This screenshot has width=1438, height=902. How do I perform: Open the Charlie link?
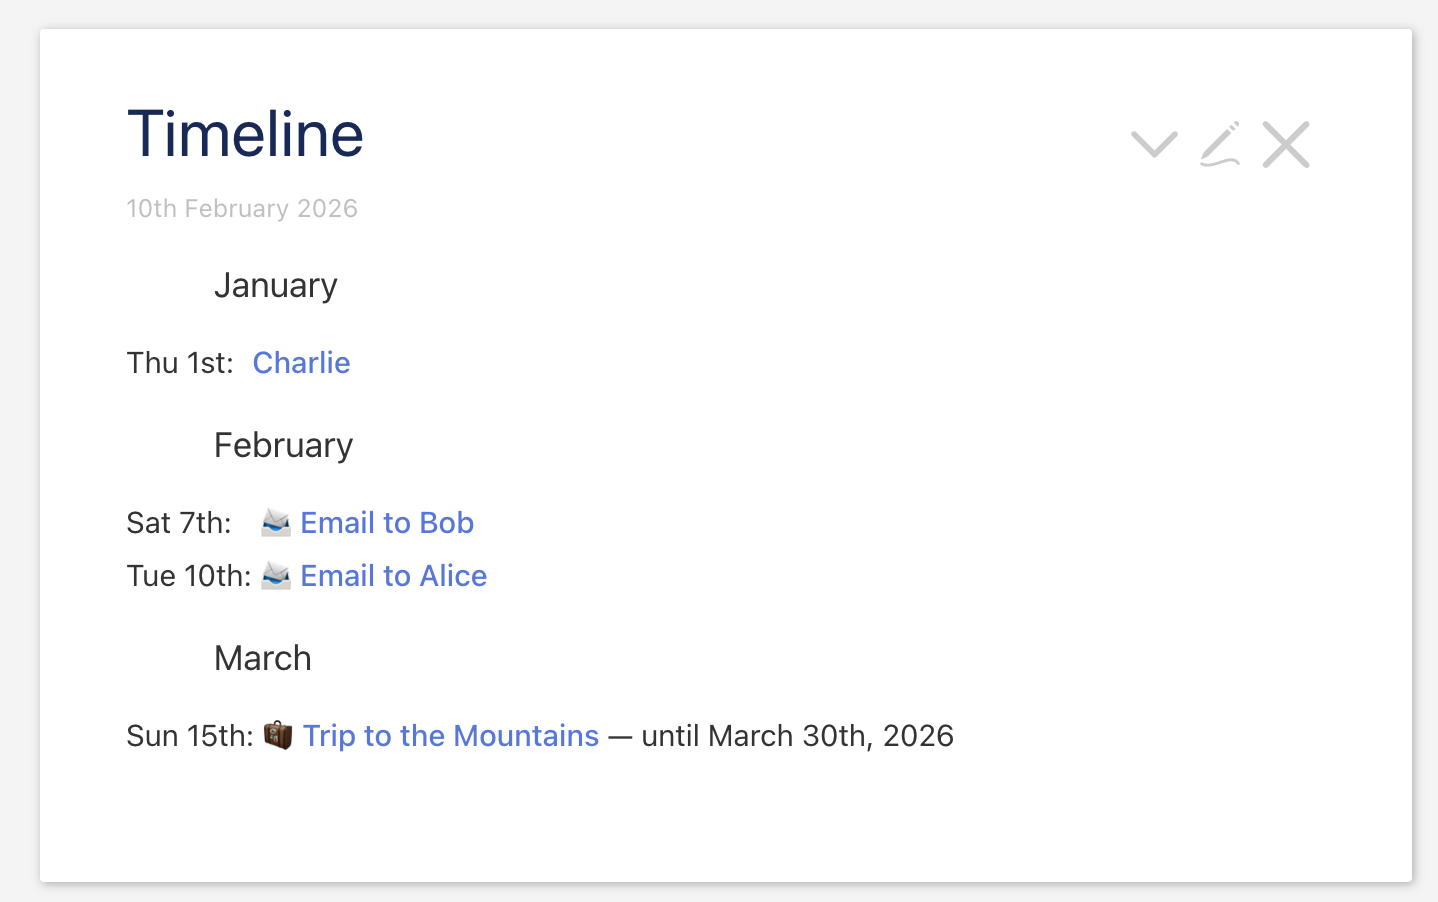[301, 363]
